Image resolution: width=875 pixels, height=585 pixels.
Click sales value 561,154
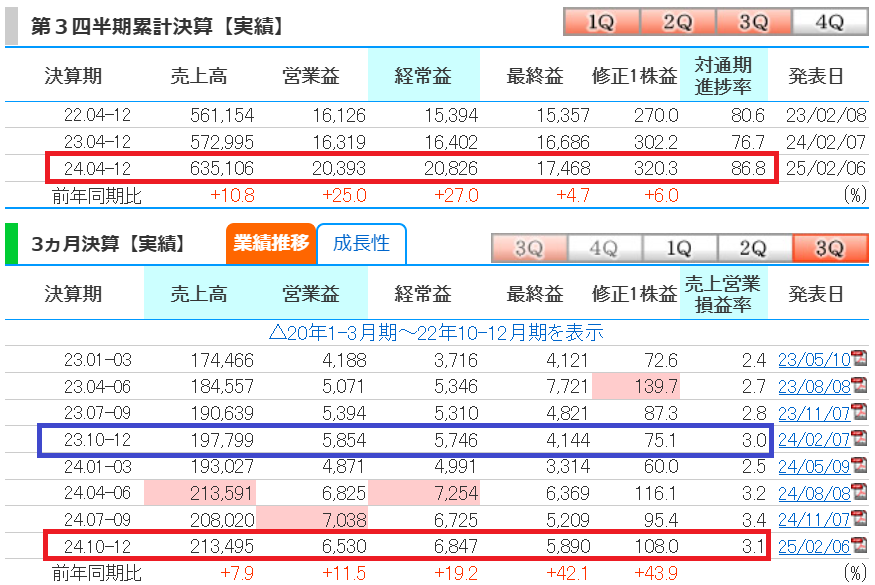tap(222, 115)
